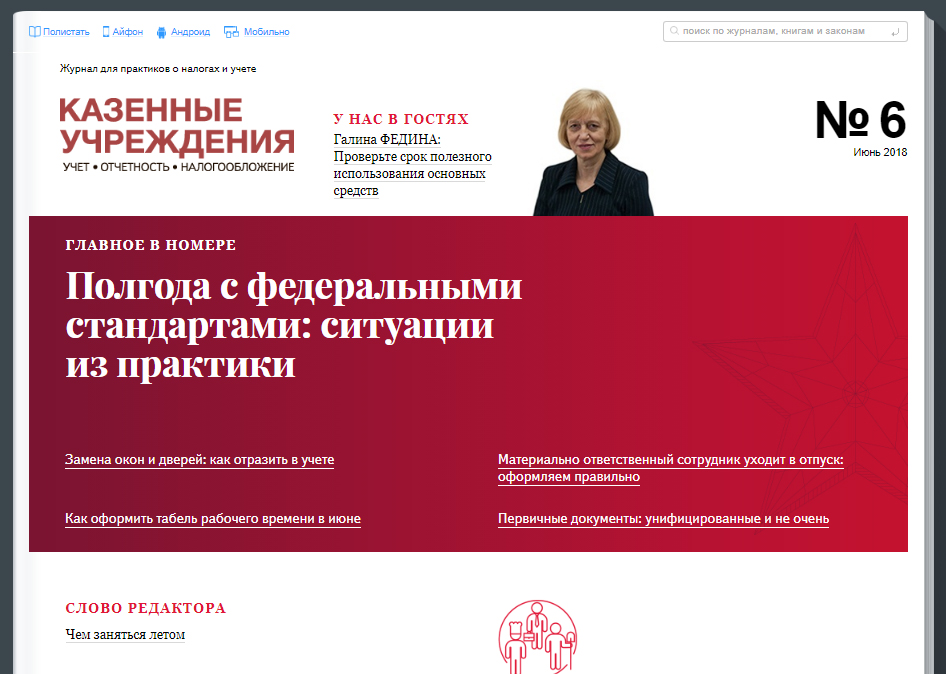Open Замена окон и дверей article

coord(199,460)
